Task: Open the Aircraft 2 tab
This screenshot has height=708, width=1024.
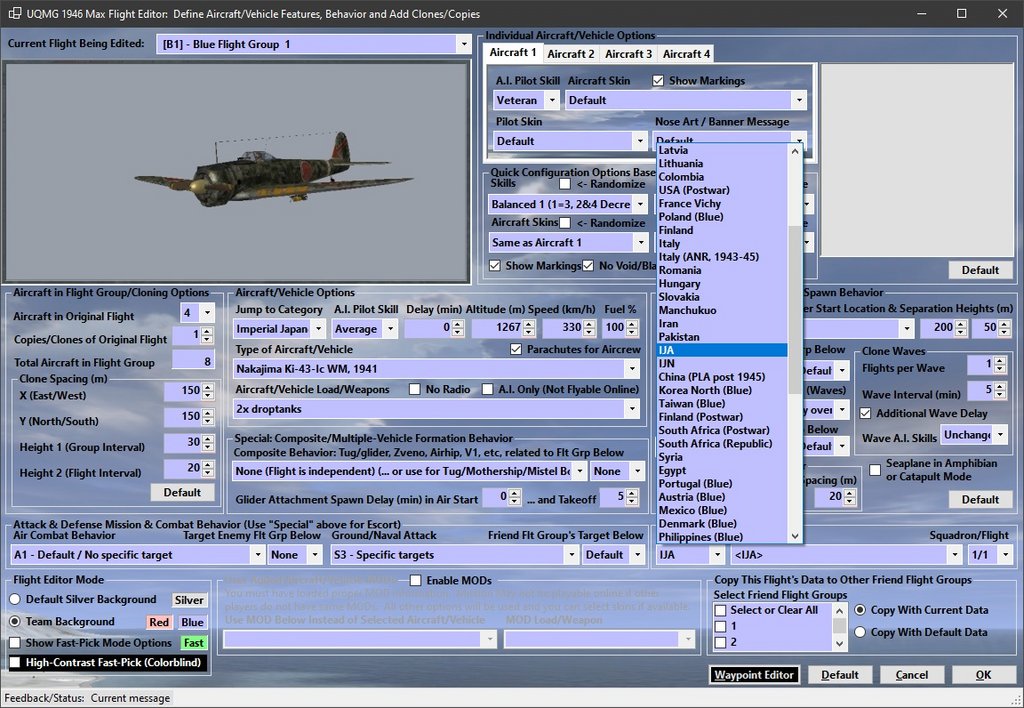Action: [x=570, y=54]
